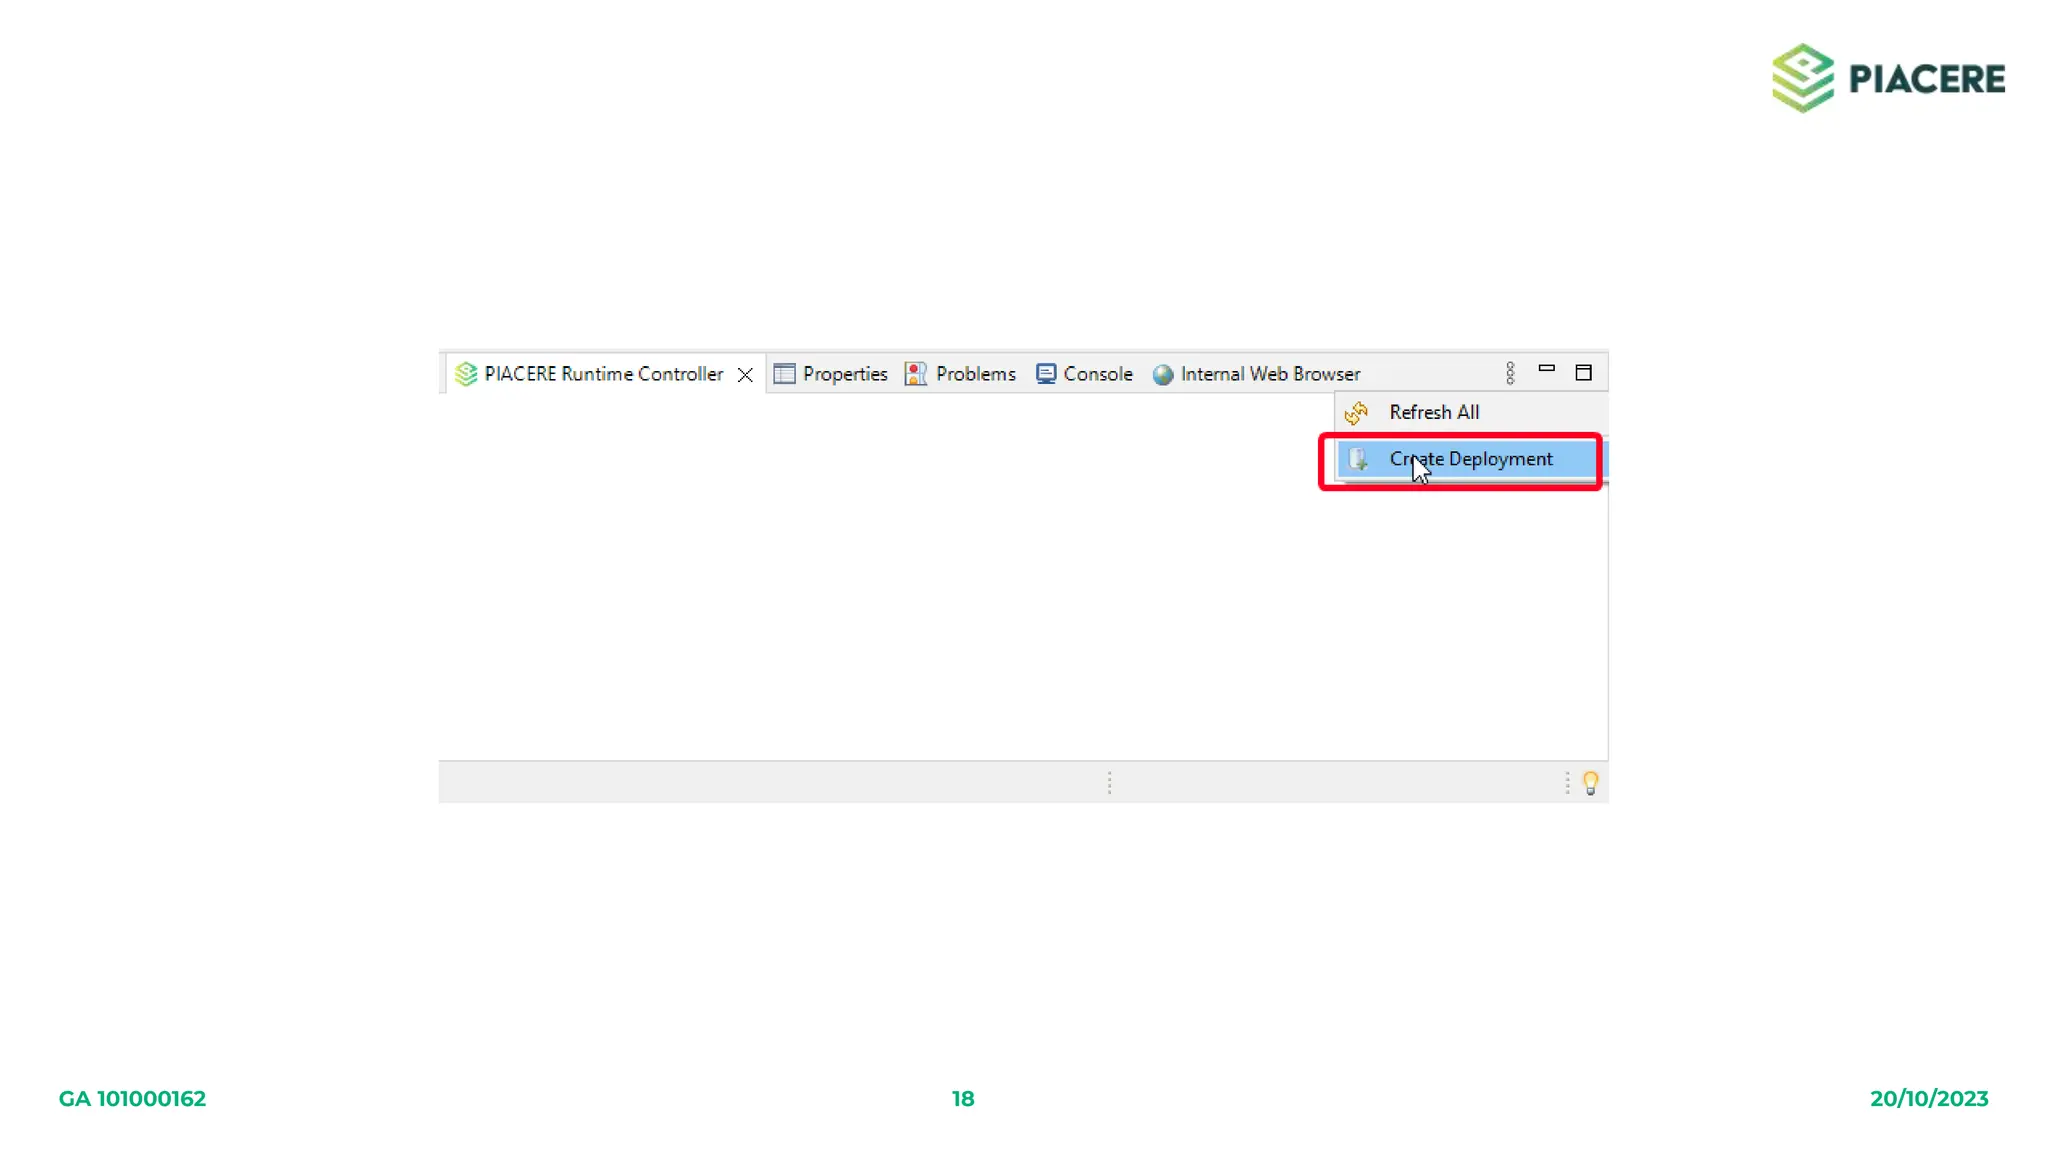The image size is (2048, 1152).
Task: Click the center status bar drag handle
Action: point(1109,783)
